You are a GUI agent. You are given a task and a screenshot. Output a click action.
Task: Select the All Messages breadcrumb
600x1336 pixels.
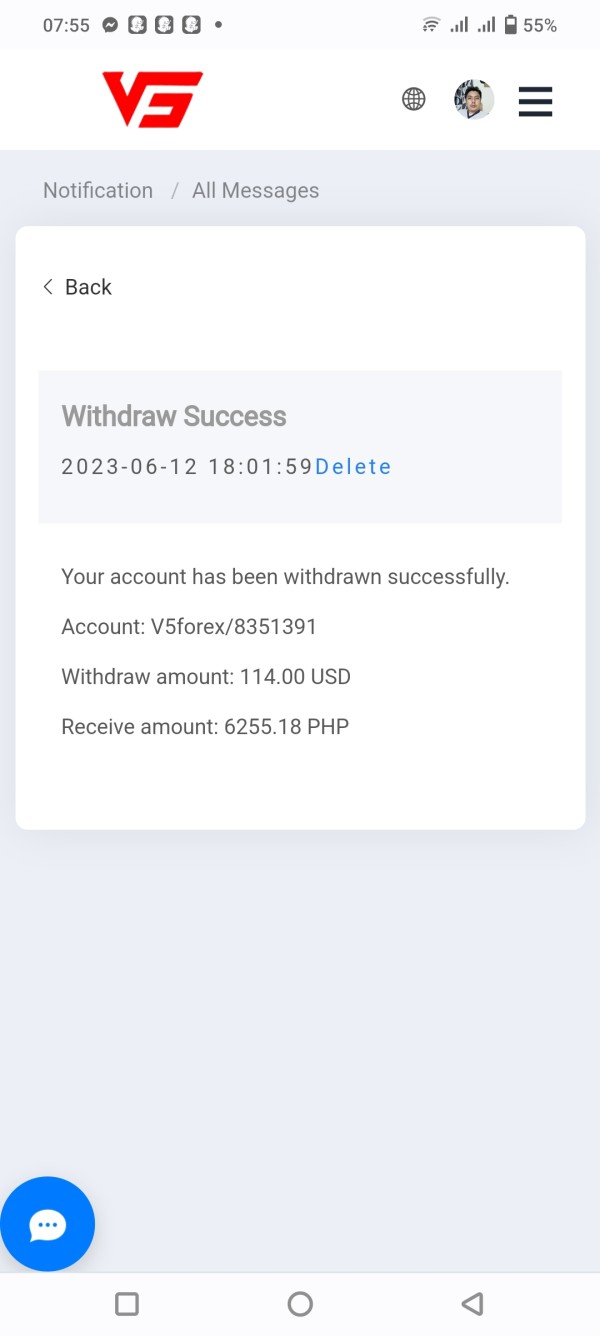coord(255,191)
